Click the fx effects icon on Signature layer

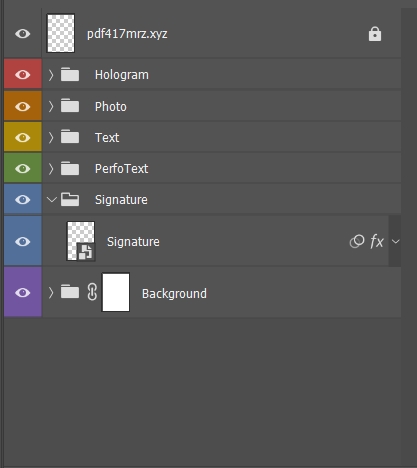[377, 241]
